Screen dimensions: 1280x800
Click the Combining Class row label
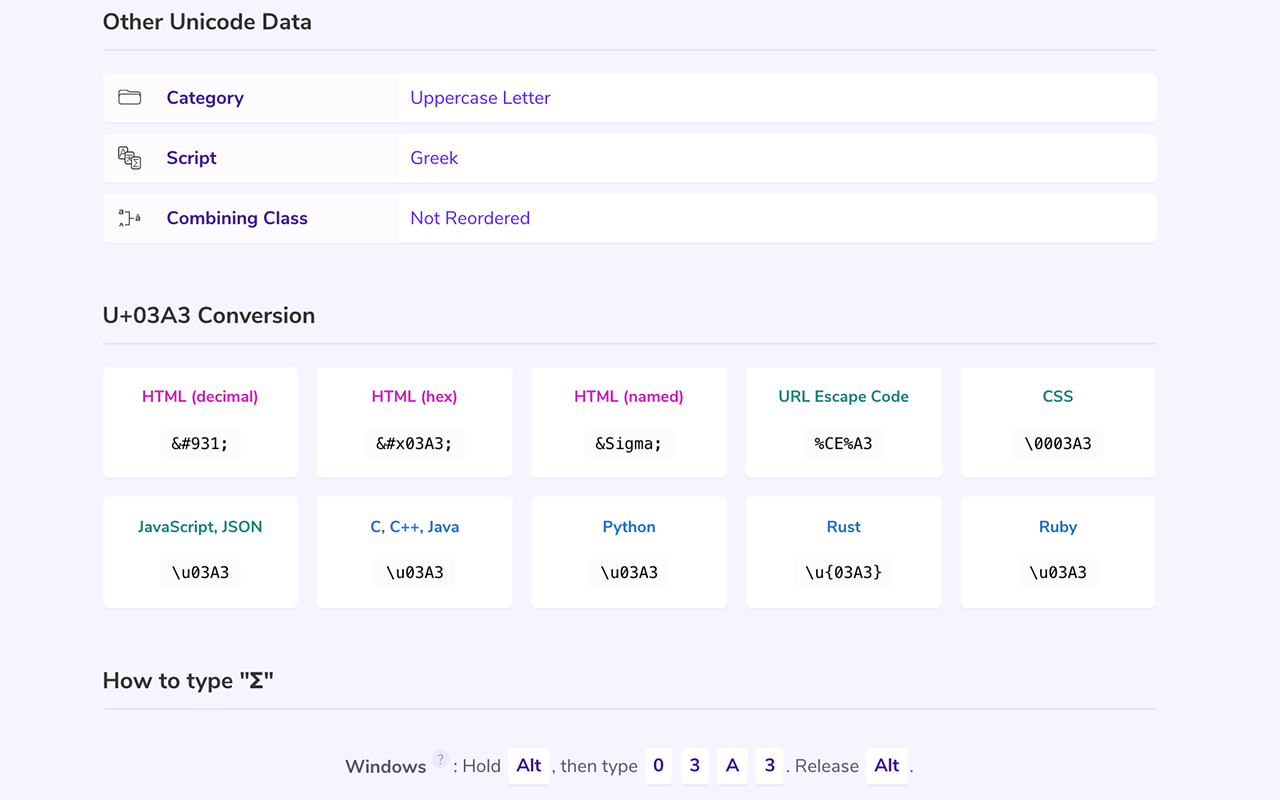coord(237,218)
